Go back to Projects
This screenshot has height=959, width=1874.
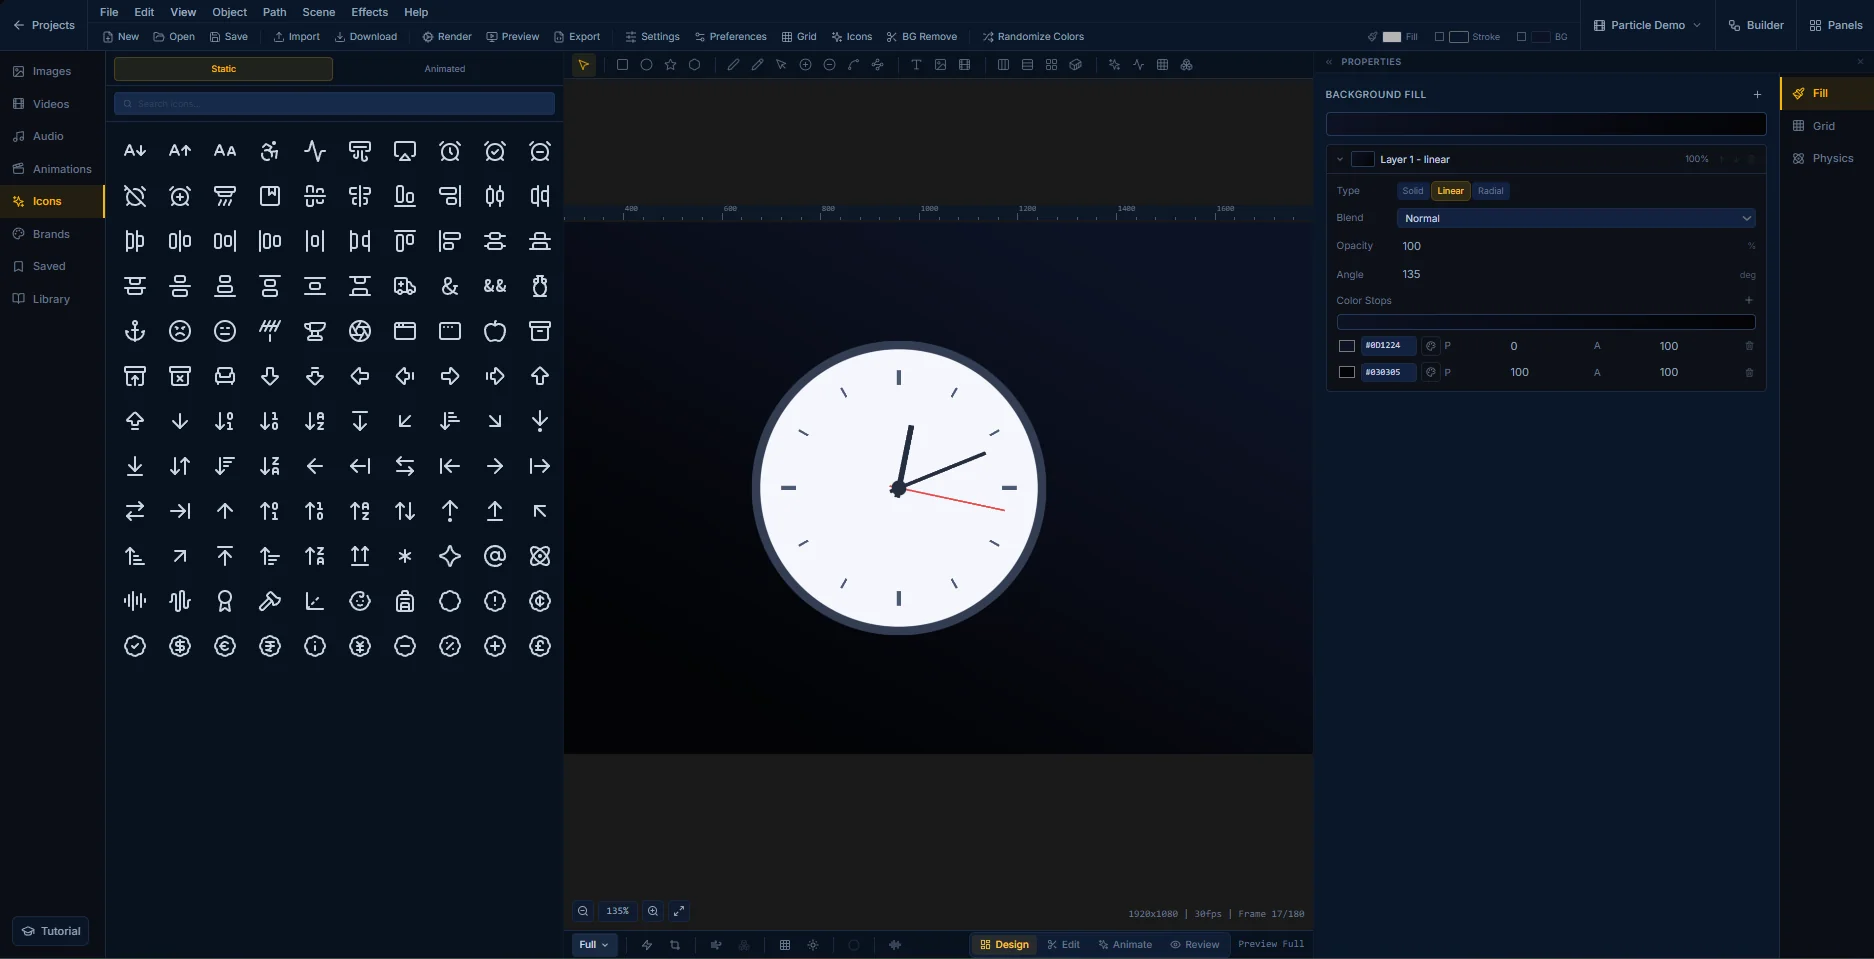44,25
